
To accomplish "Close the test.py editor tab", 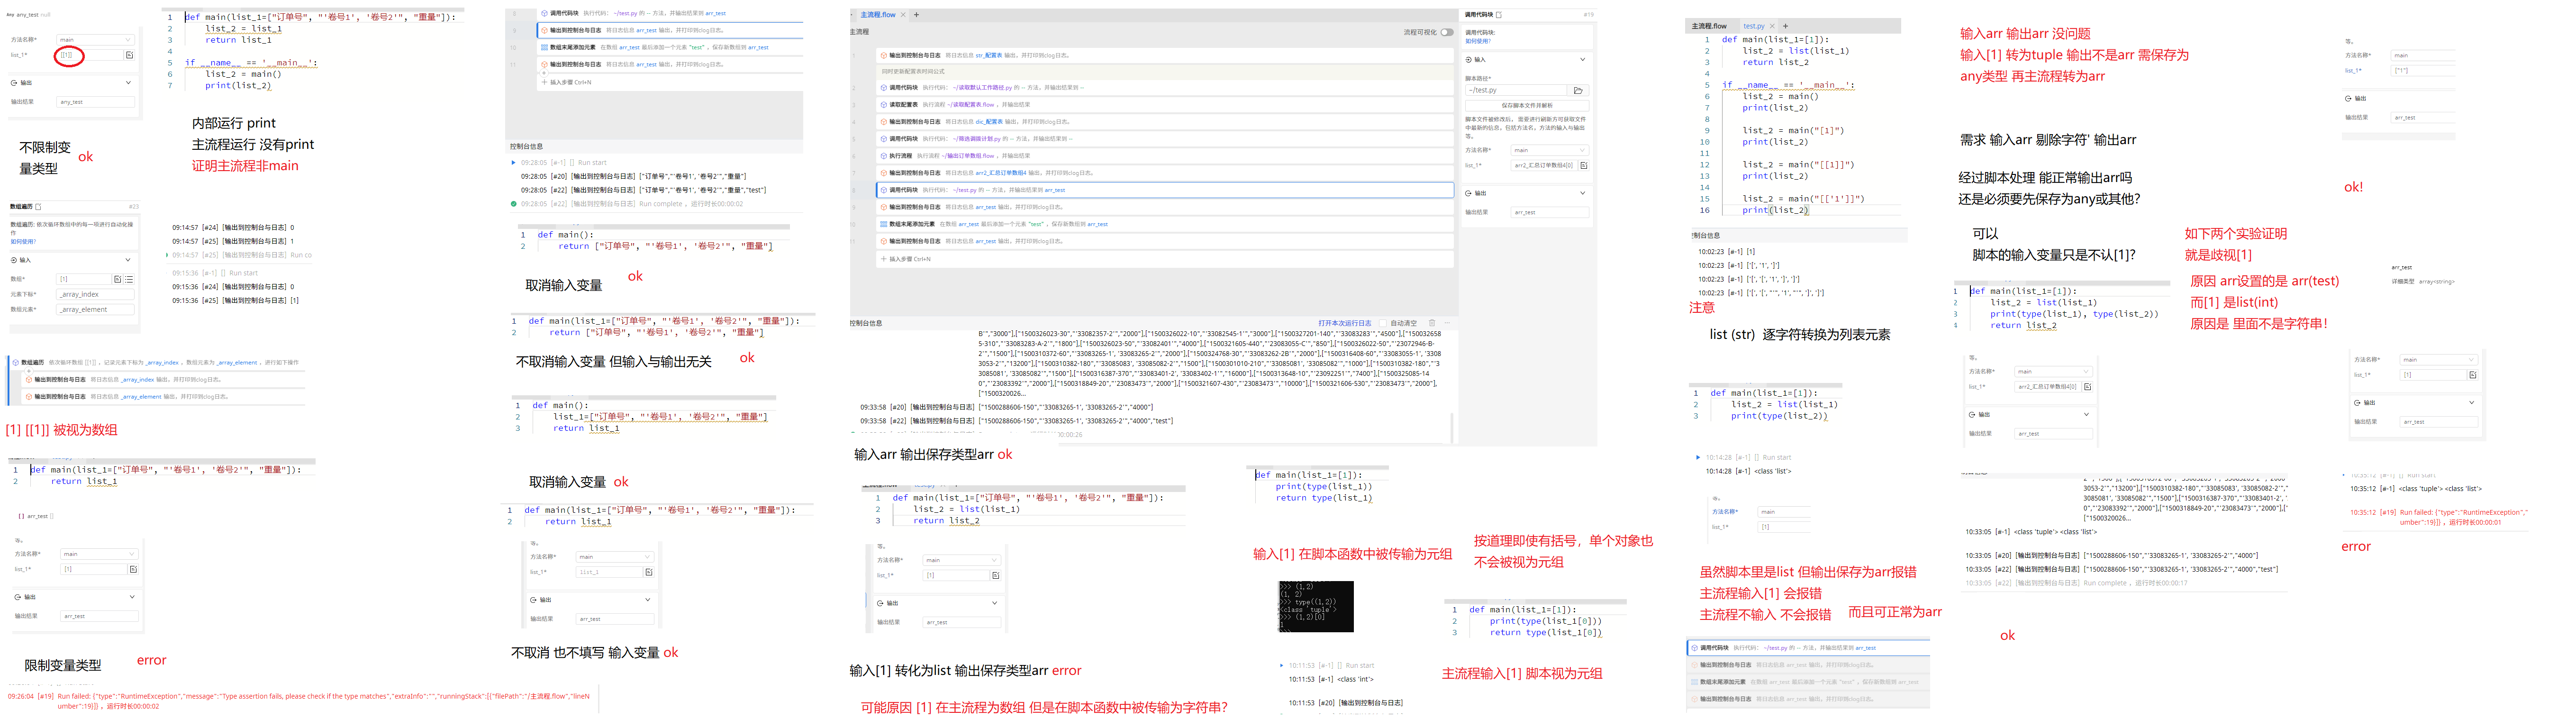I will (x=1772, y=27).
